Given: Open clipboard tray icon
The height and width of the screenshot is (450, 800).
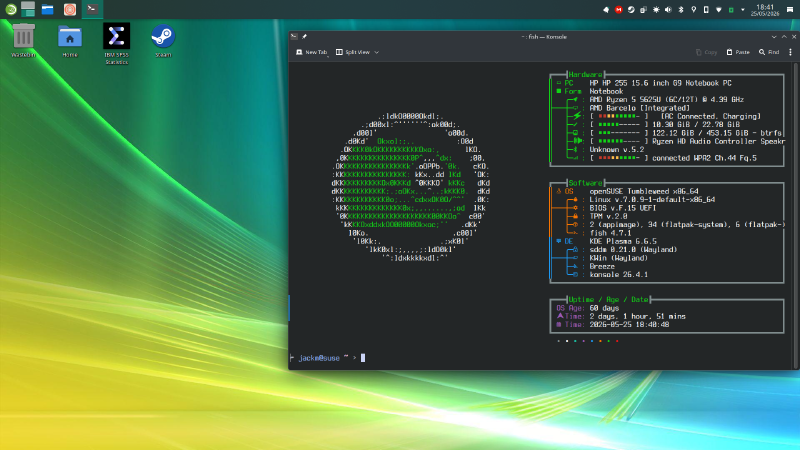Looking at the screenshot, I should tap(643, 10).
